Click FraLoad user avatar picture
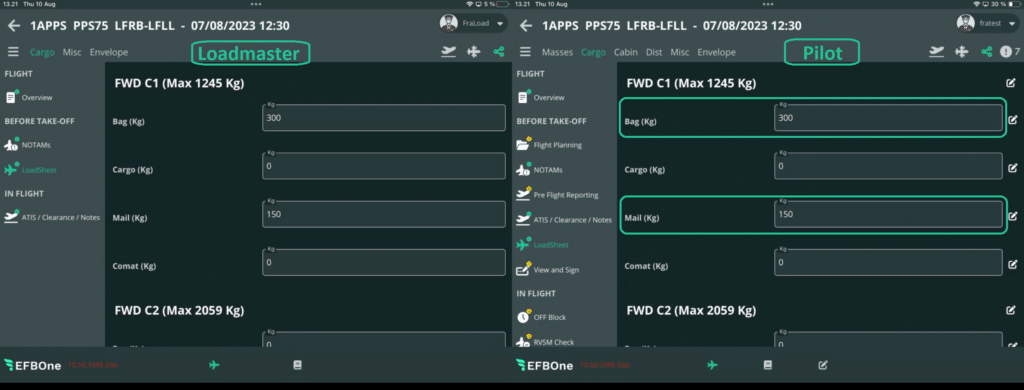The width and height of the screenshot is (1024, 390). pyautogui.click(x=448, y=24)
